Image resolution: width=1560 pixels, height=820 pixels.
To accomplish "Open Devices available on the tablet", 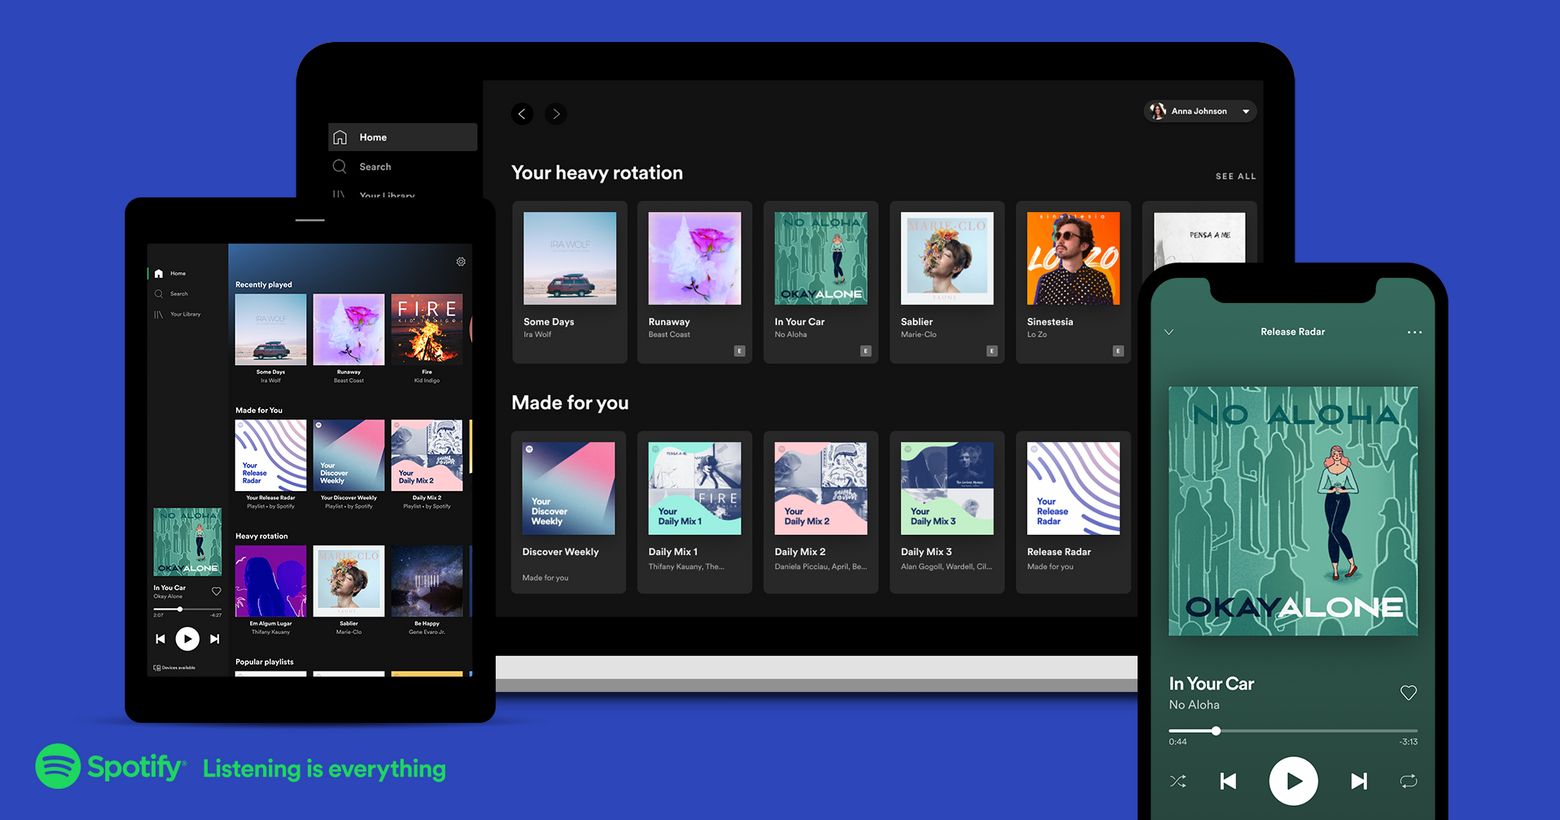I will [x=175, y=667].
